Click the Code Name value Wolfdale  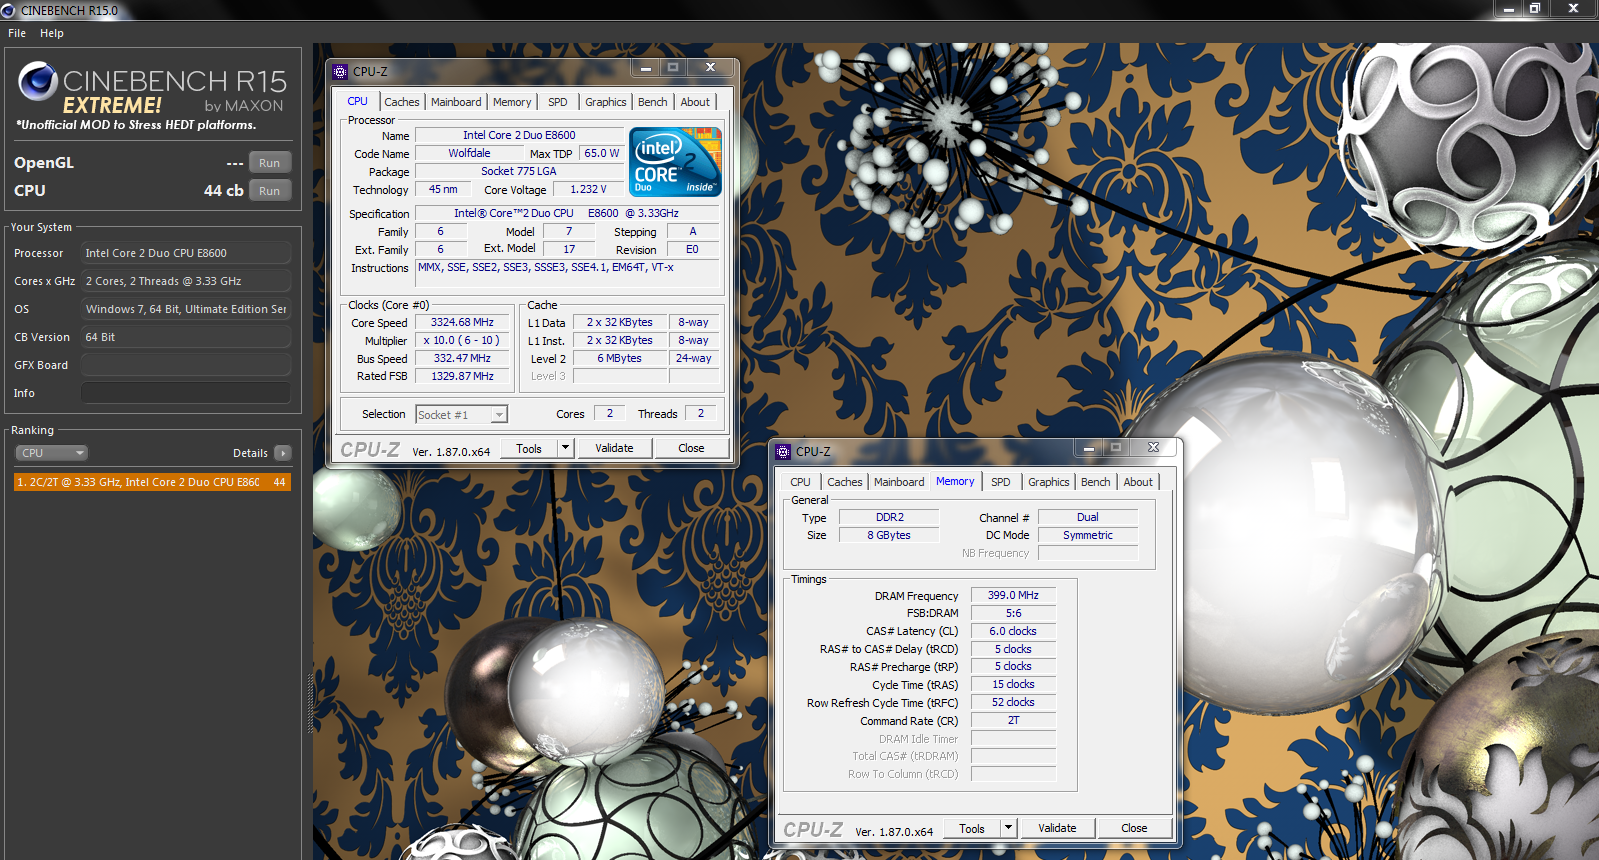[469, 153]
